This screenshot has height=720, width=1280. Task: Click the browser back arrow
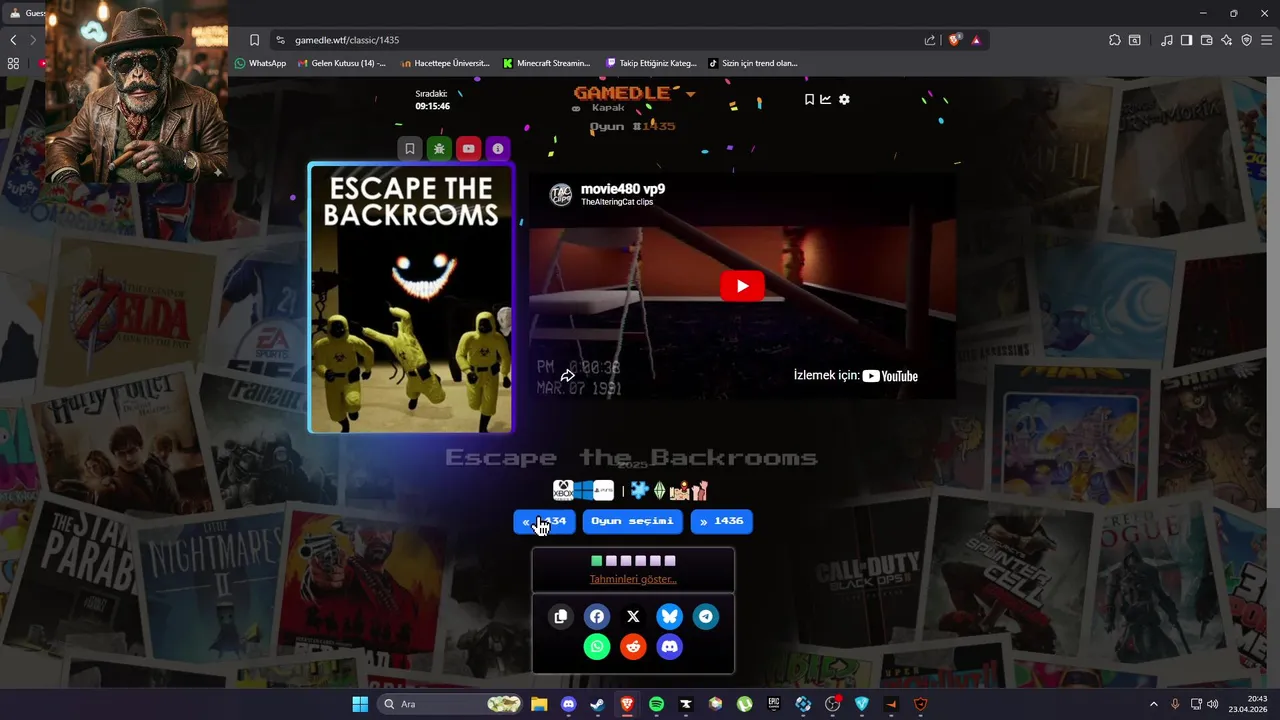(x=13, y=40)
